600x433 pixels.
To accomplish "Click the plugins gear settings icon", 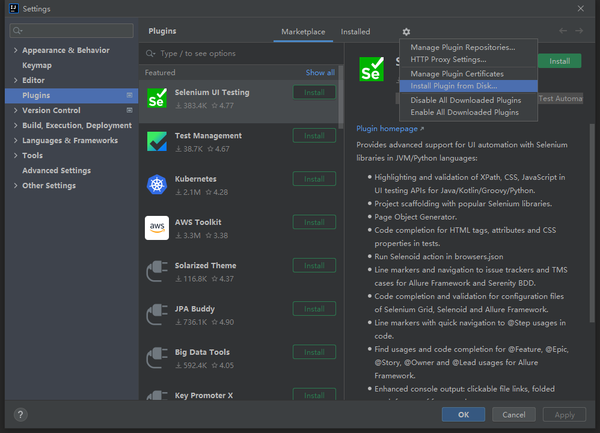I will [x=406, y=32].
